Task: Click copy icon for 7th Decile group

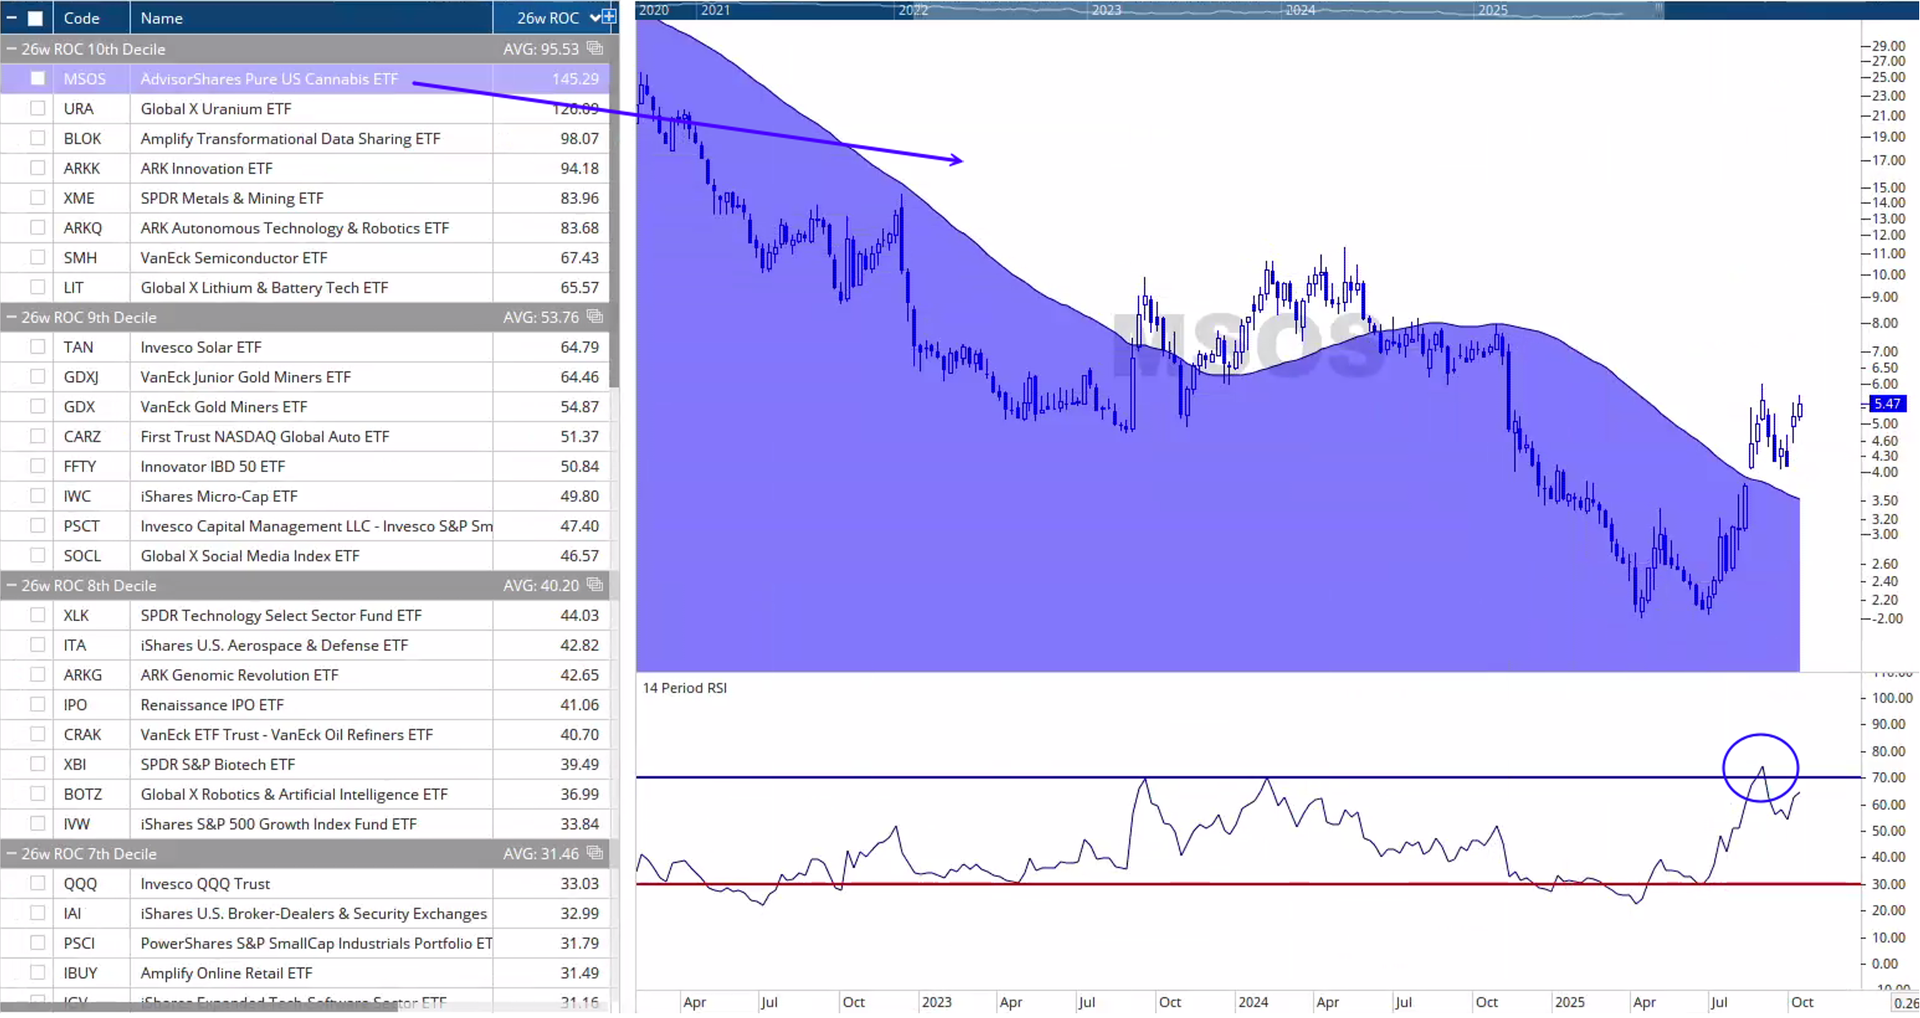Action: pos(595,853)
